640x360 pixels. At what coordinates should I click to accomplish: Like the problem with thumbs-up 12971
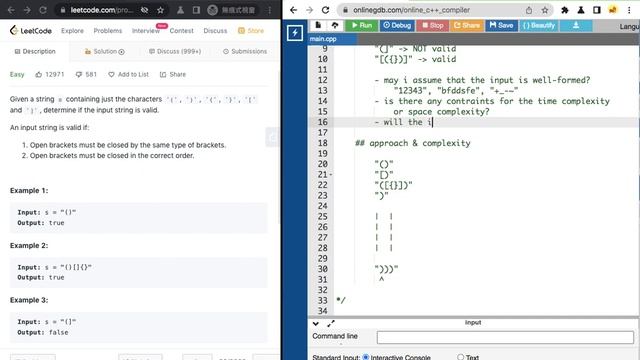[x=50, y=74]
